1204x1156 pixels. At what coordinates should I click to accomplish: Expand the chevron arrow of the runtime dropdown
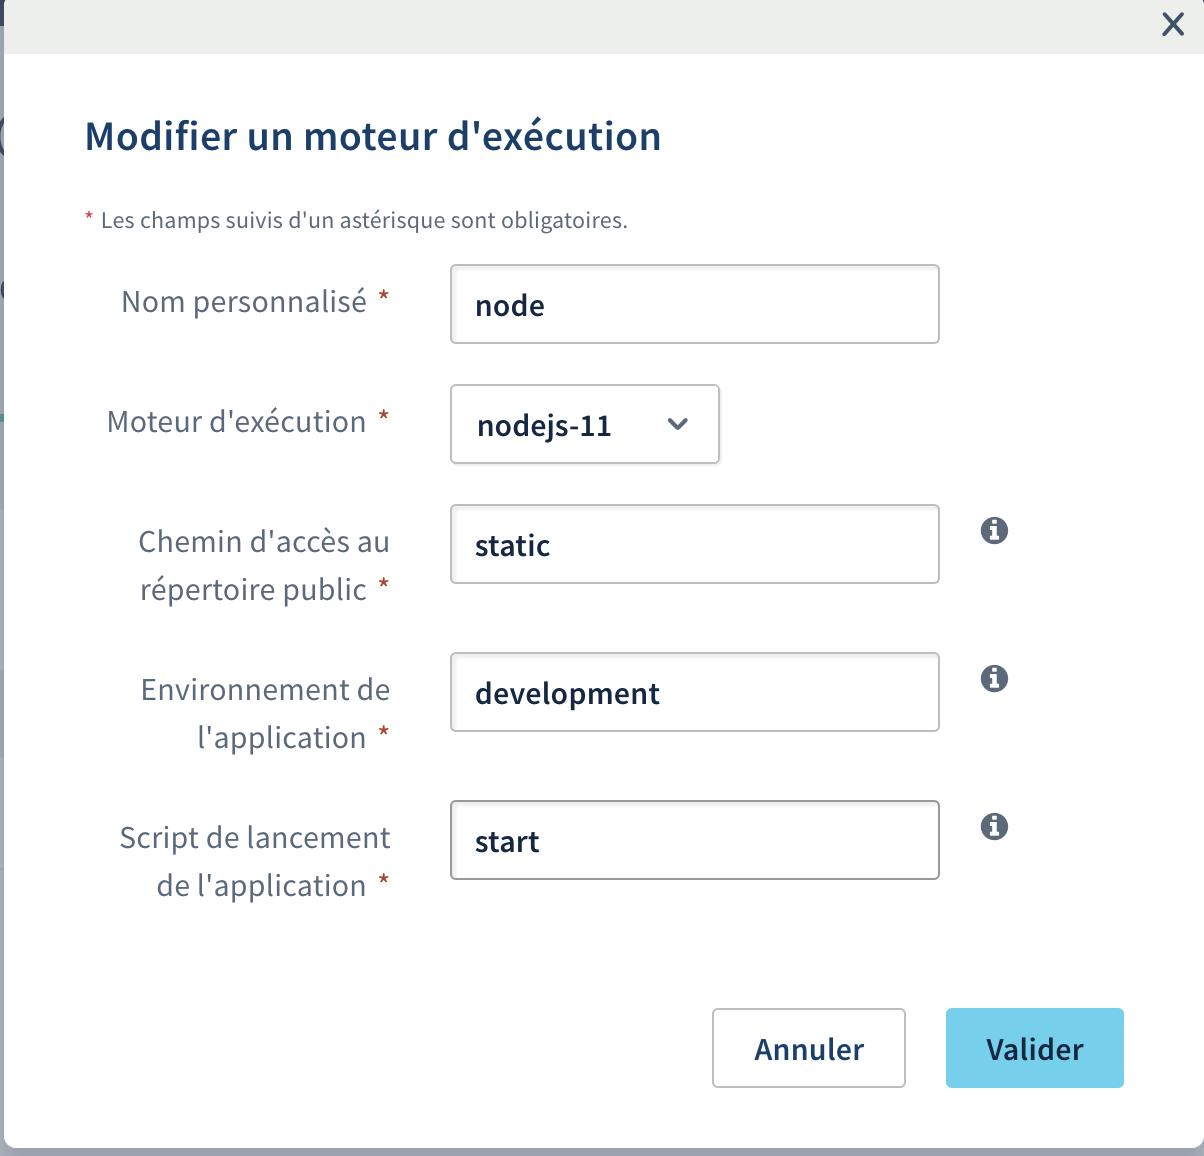click(678, 424)
